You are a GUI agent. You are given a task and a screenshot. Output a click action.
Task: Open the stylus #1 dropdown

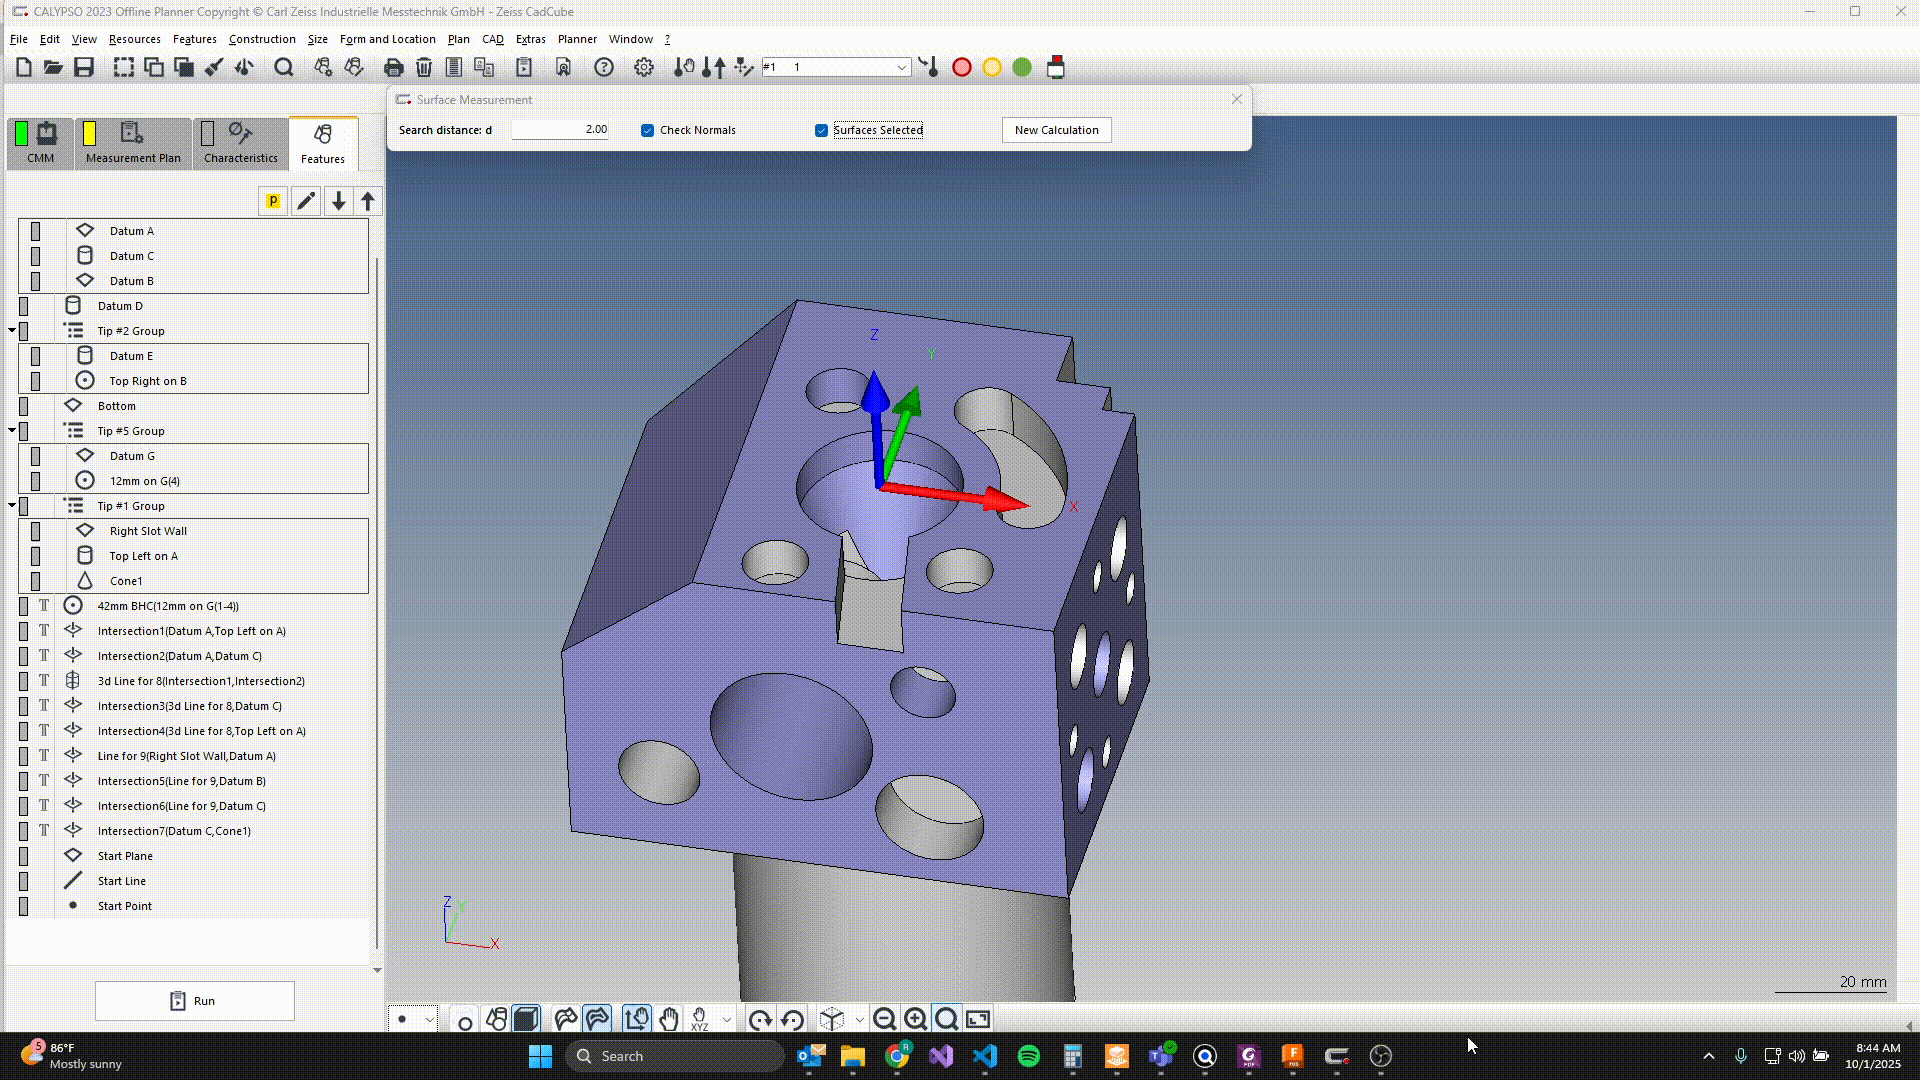[901, 67]
